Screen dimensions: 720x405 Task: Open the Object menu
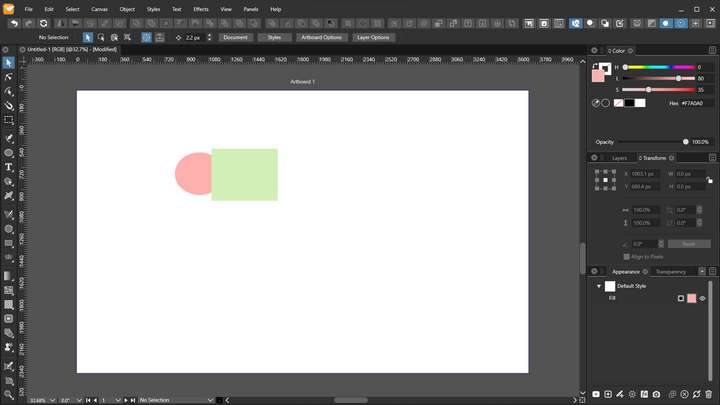tap(127, 9)
